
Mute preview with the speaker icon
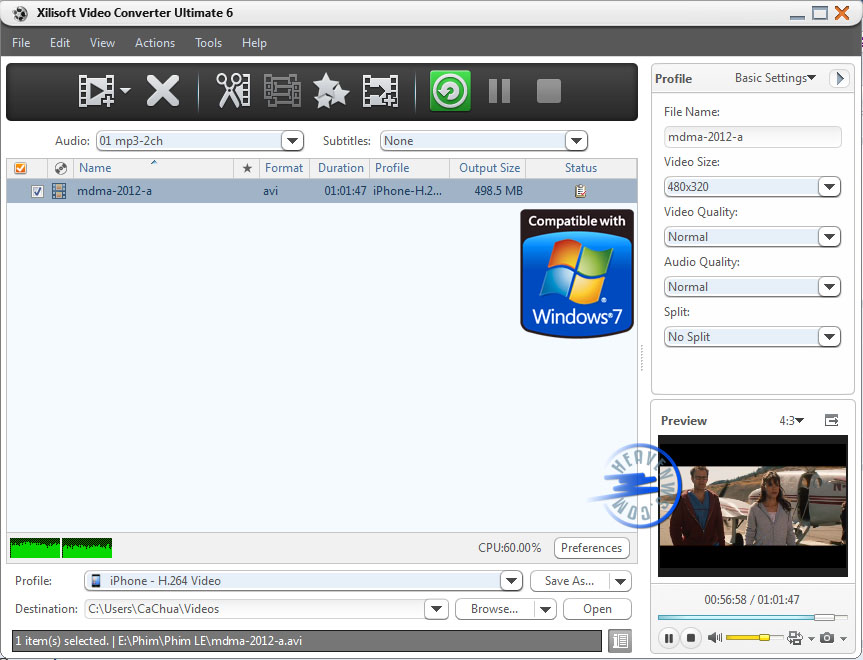pos(714,637)
